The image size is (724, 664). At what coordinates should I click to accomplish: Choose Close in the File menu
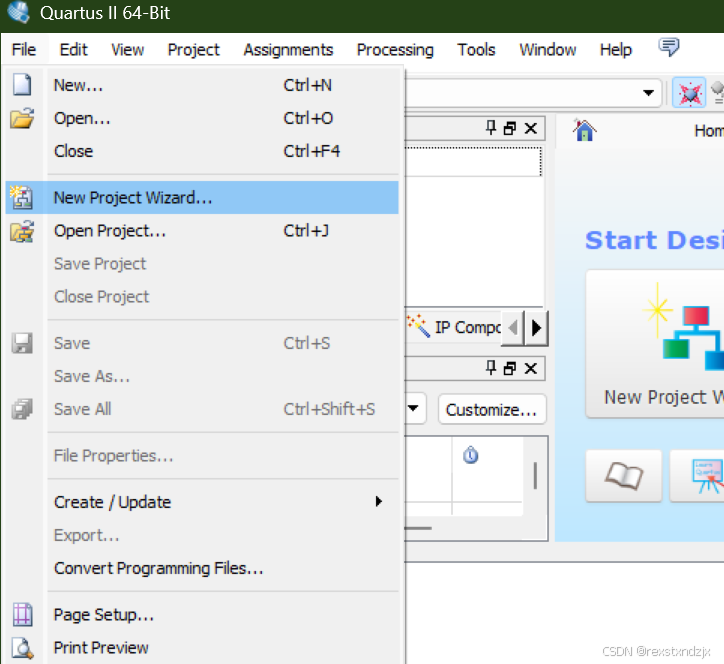tap(202, 151)
